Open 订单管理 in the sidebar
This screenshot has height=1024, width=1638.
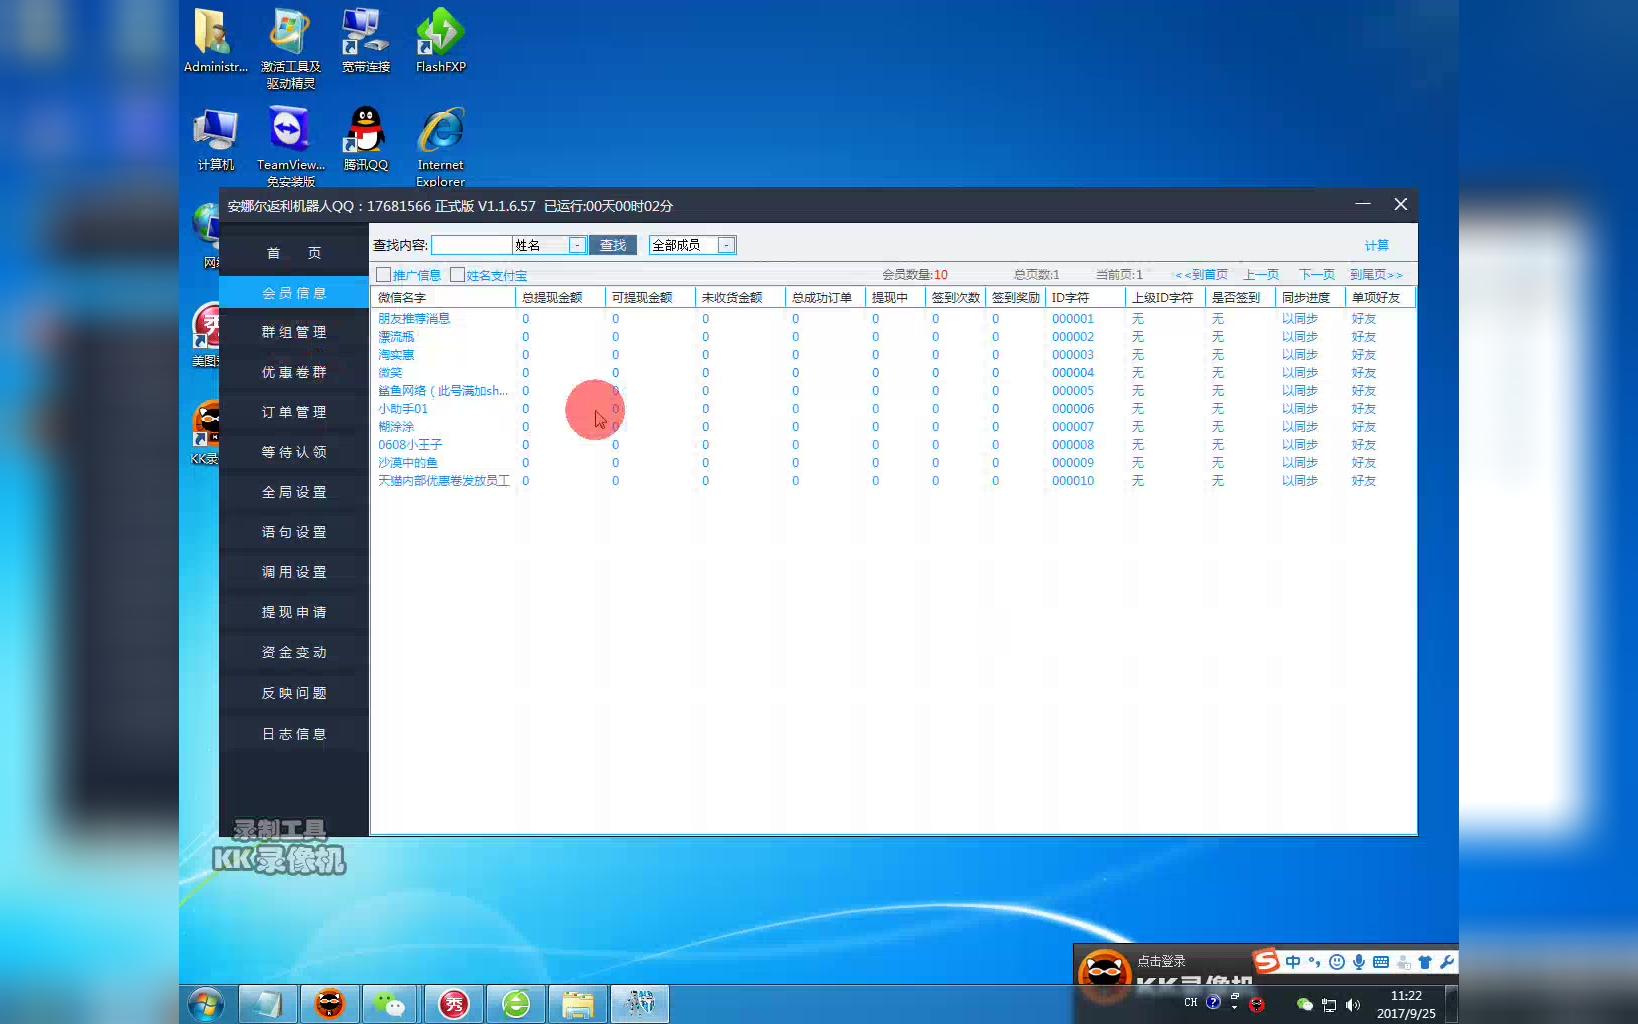[x=294, y=412]
